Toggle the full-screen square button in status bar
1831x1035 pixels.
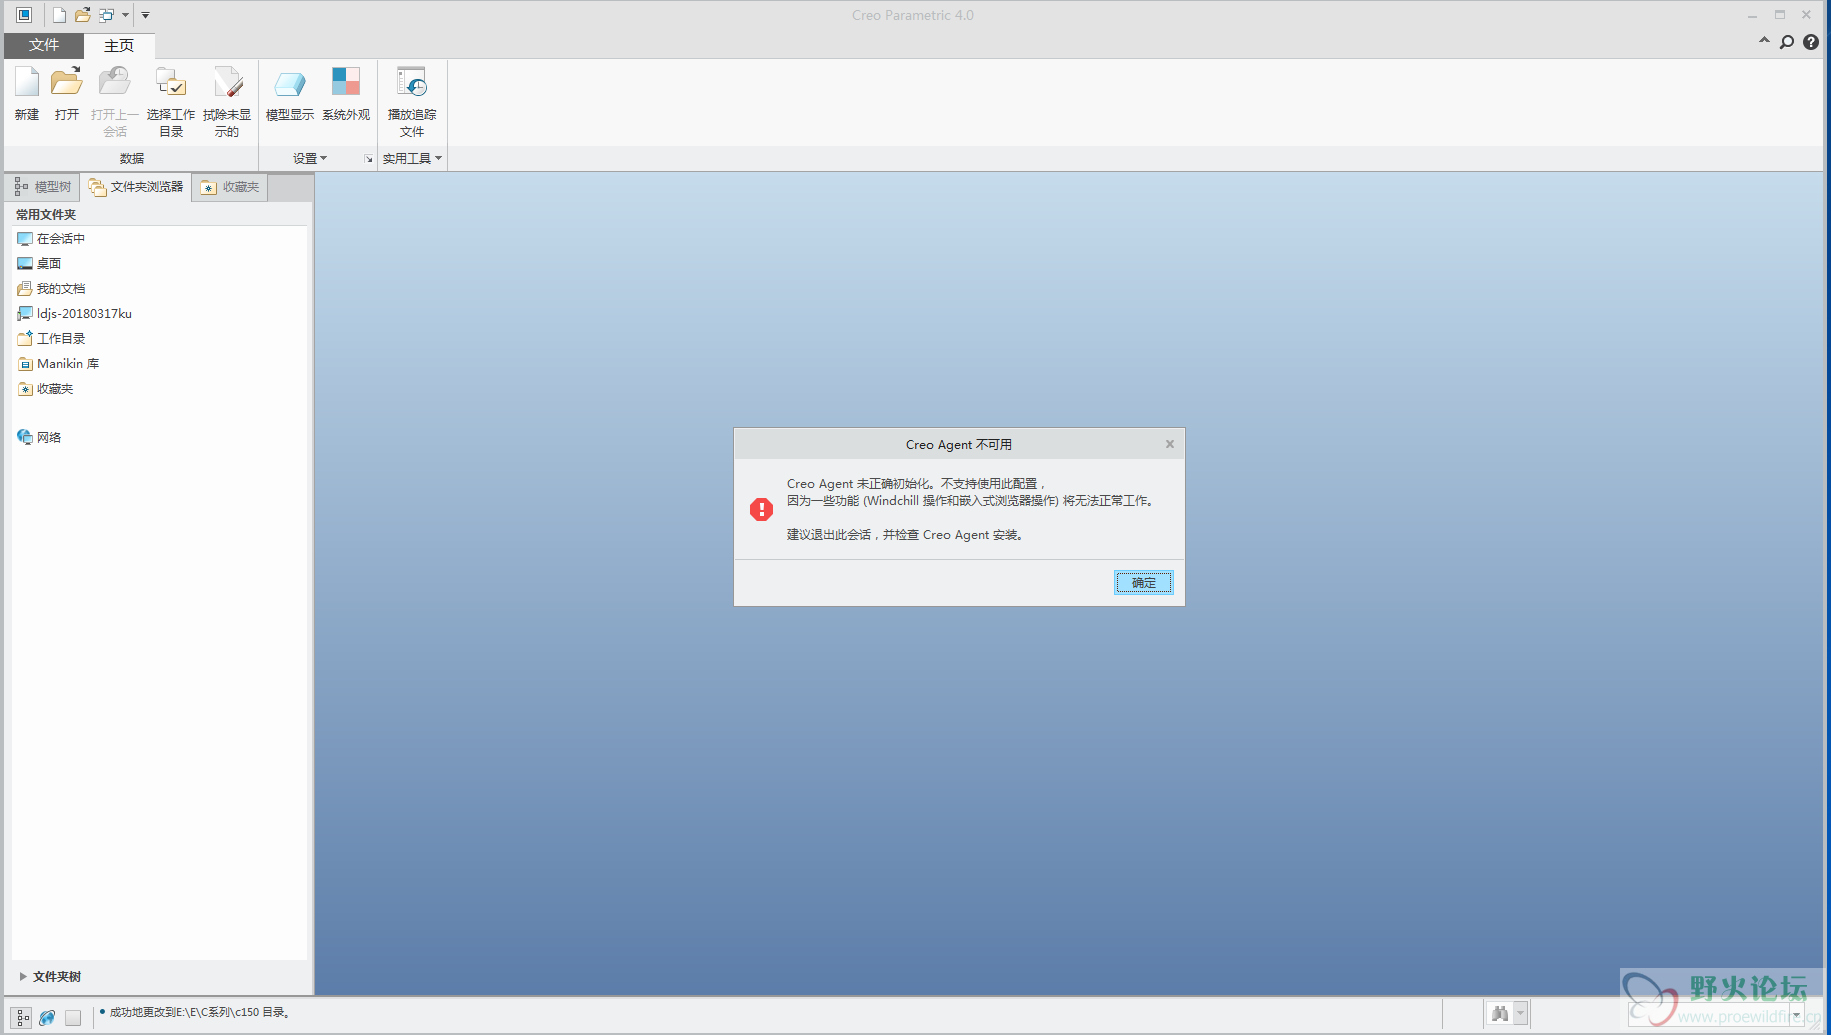click(x=73, y=1017)
